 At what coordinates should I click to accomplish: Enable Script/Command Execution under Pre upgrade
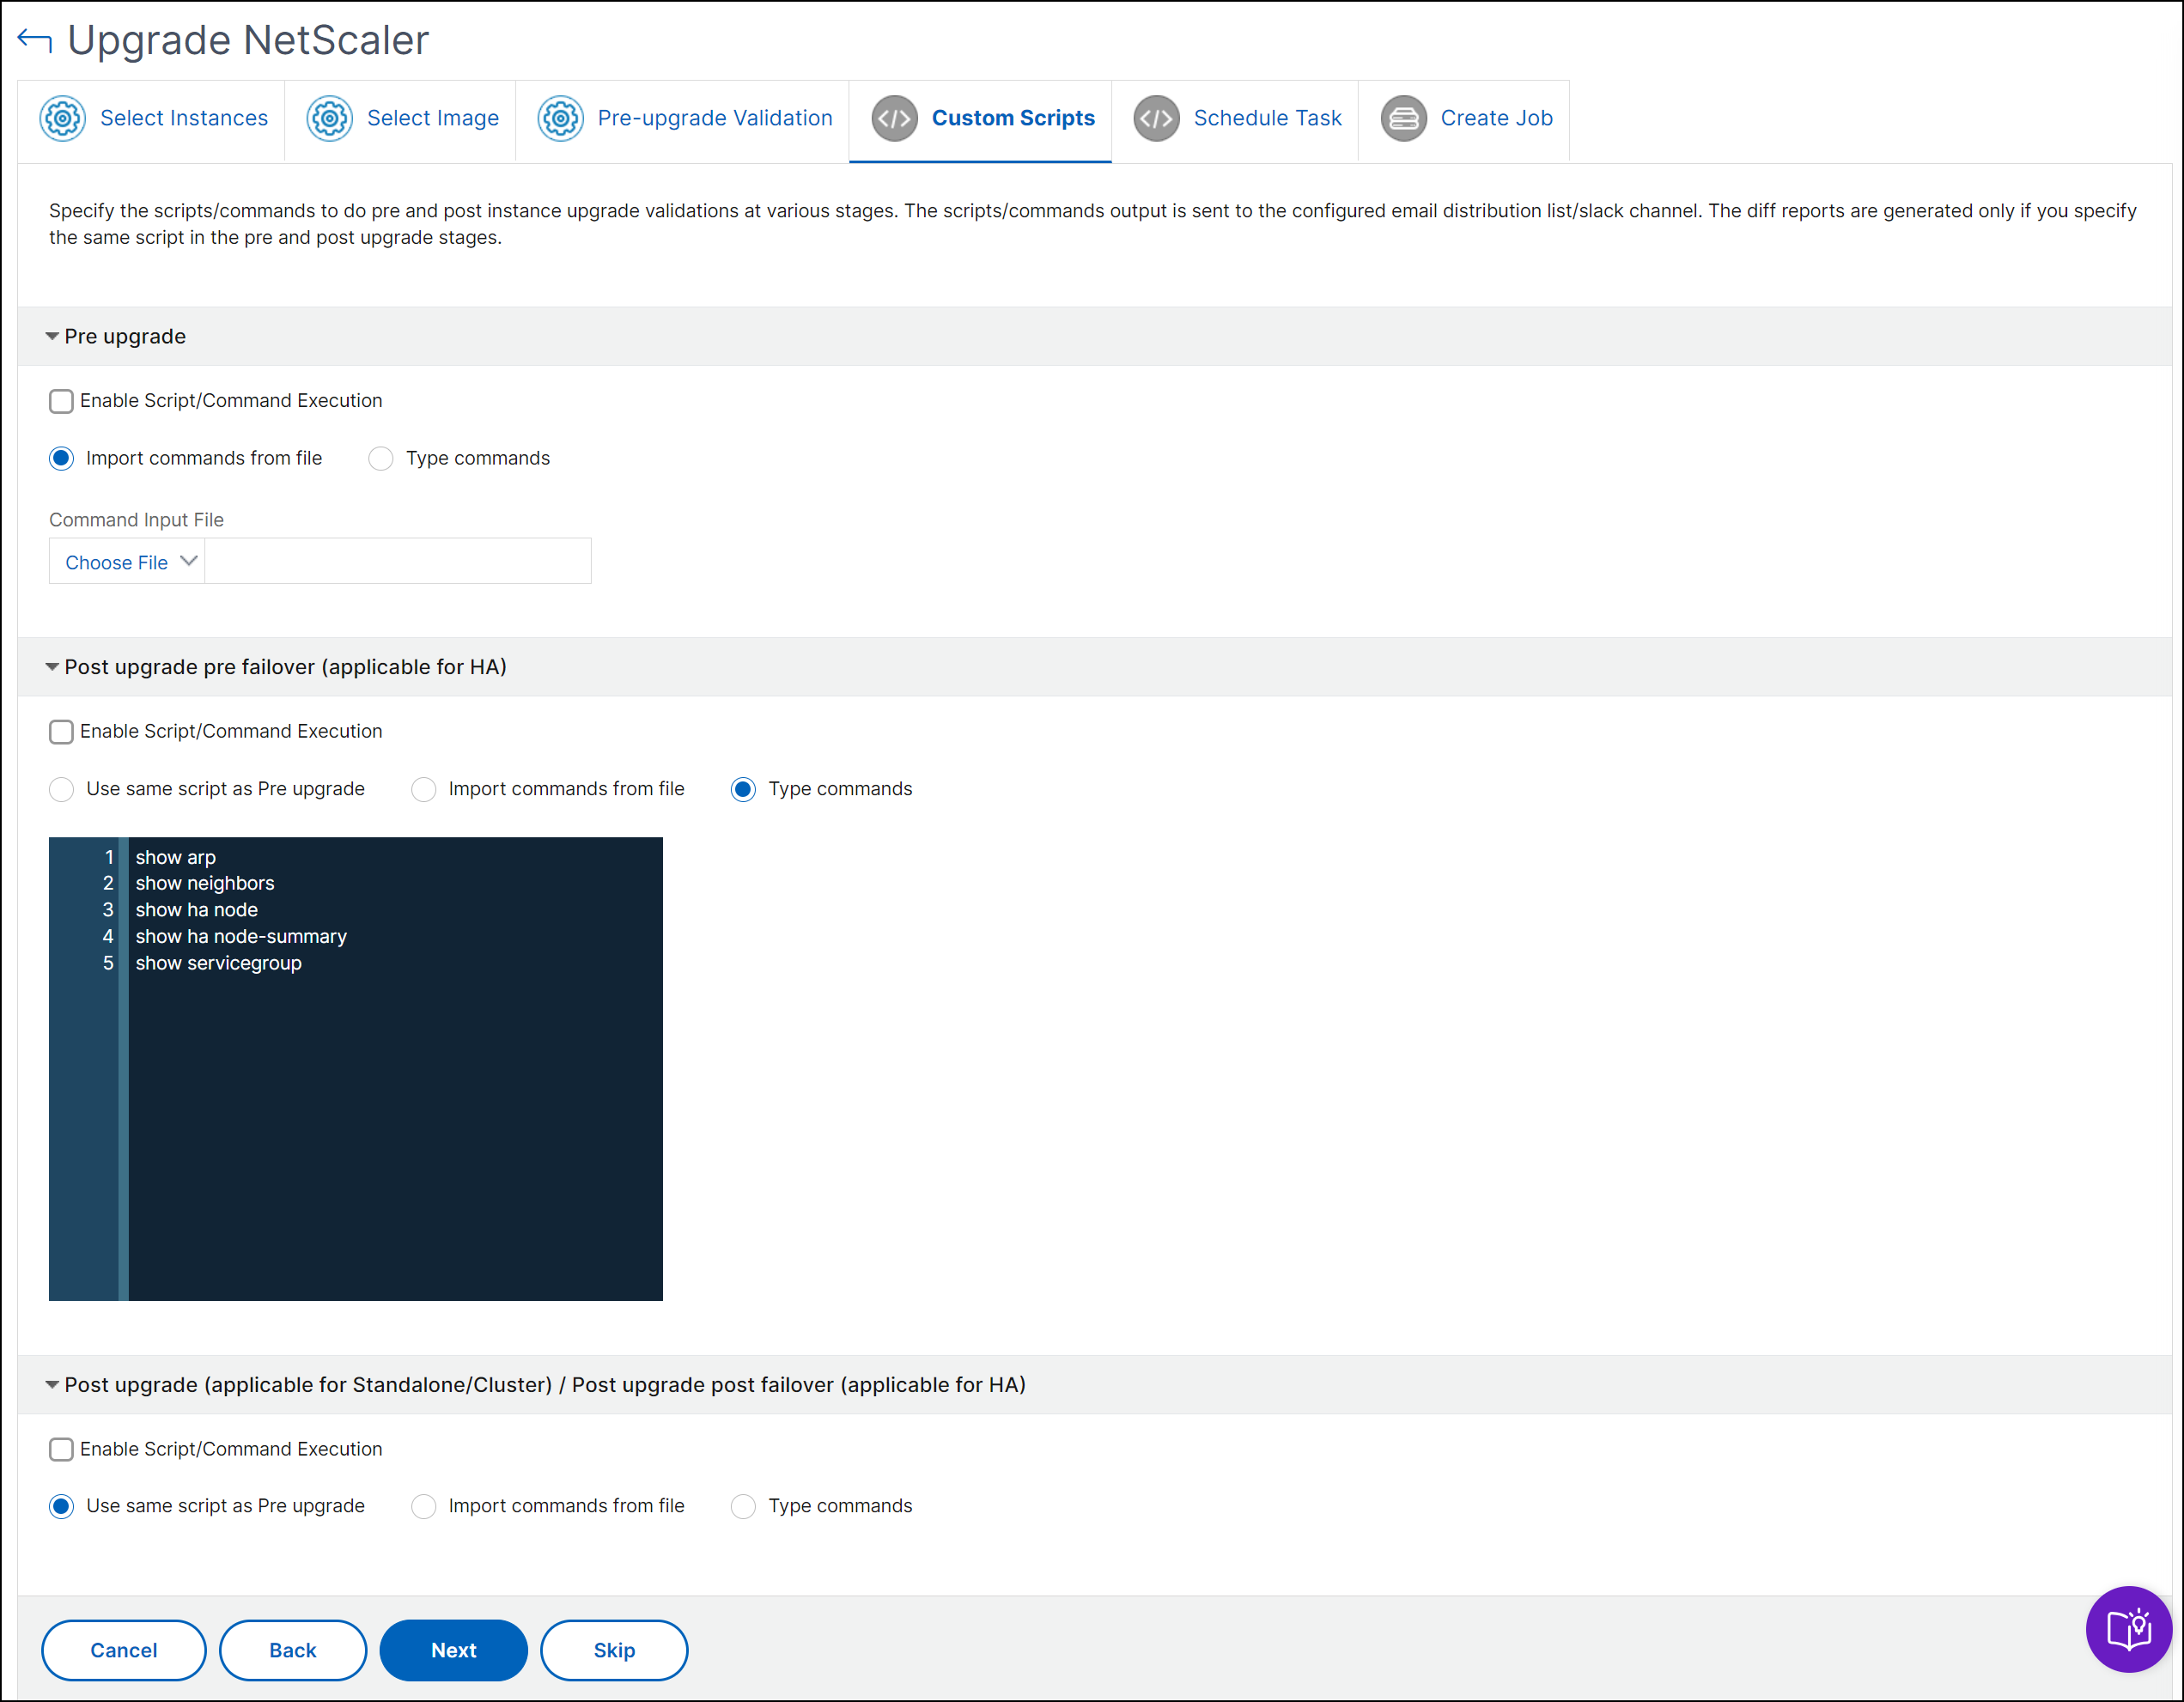(x=61, y=401)
